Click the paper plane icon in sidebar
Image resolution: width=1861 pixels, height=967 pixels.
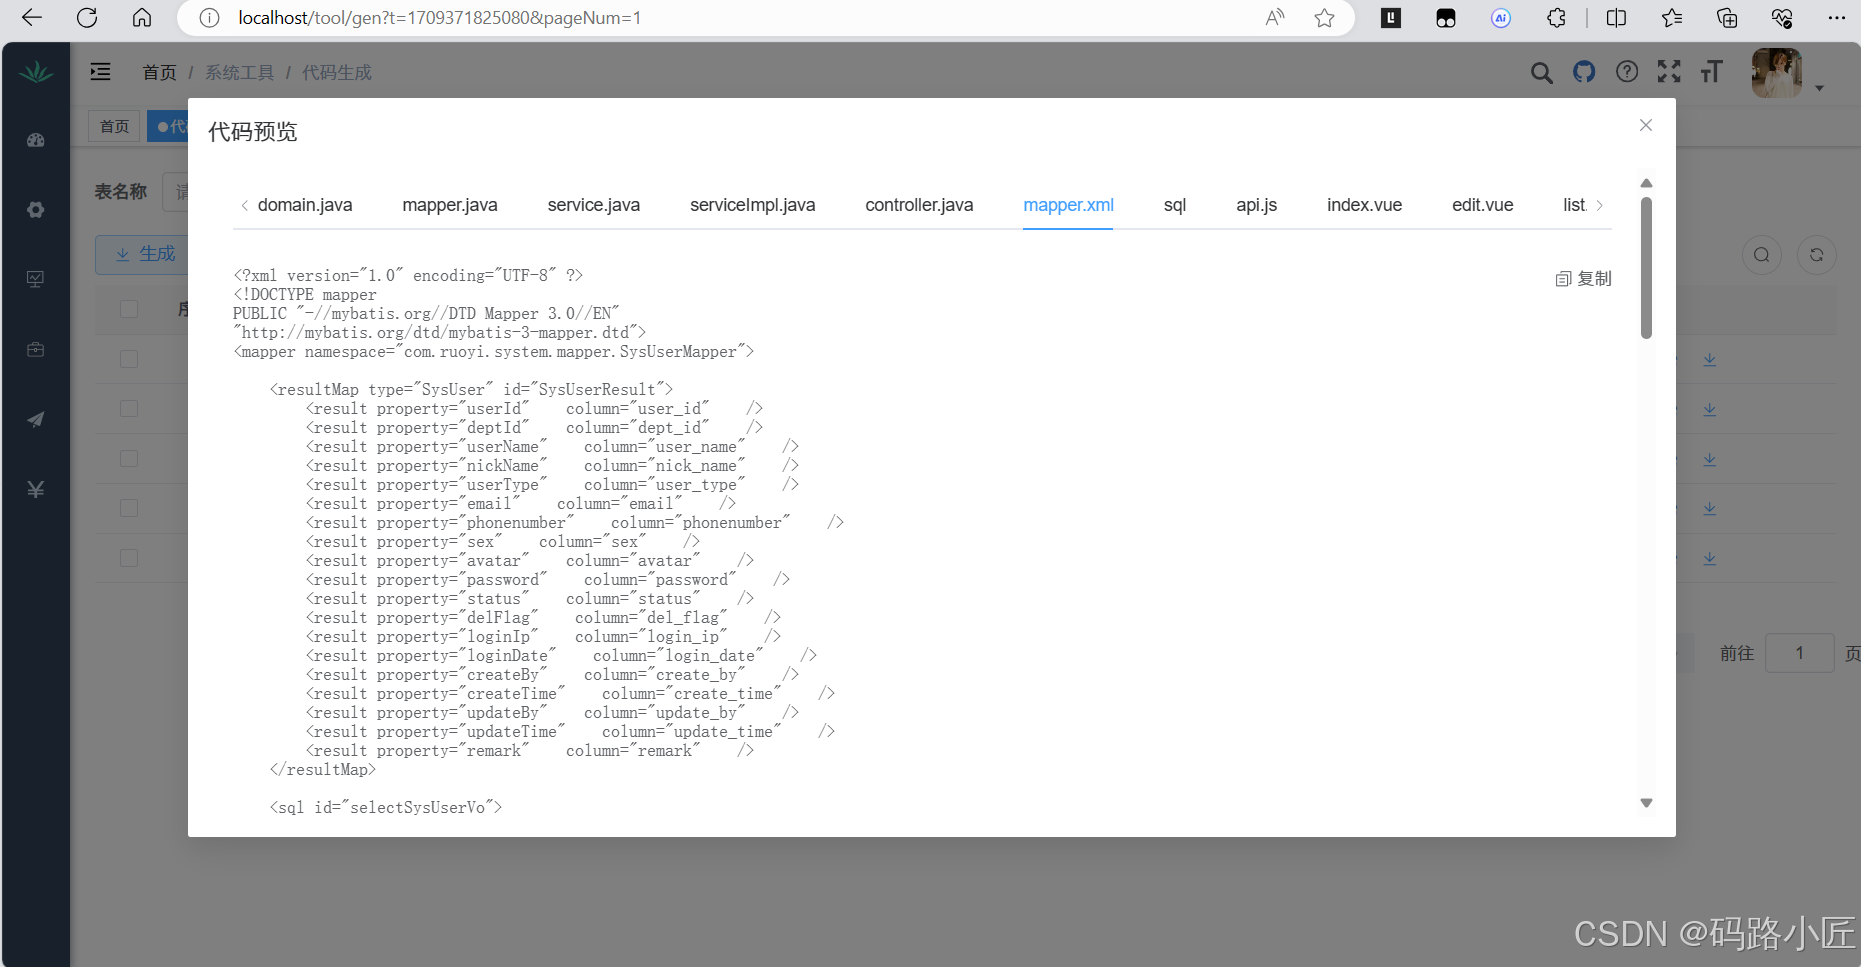(x=36, y=419)
